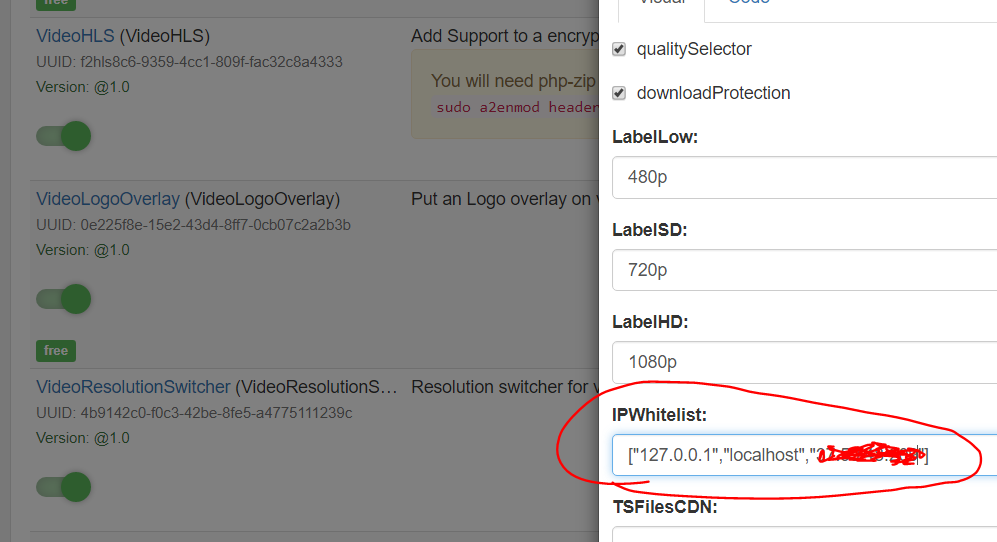
Task: Click the VideoHLS Version @1.0 text
Action: point(83,87)
